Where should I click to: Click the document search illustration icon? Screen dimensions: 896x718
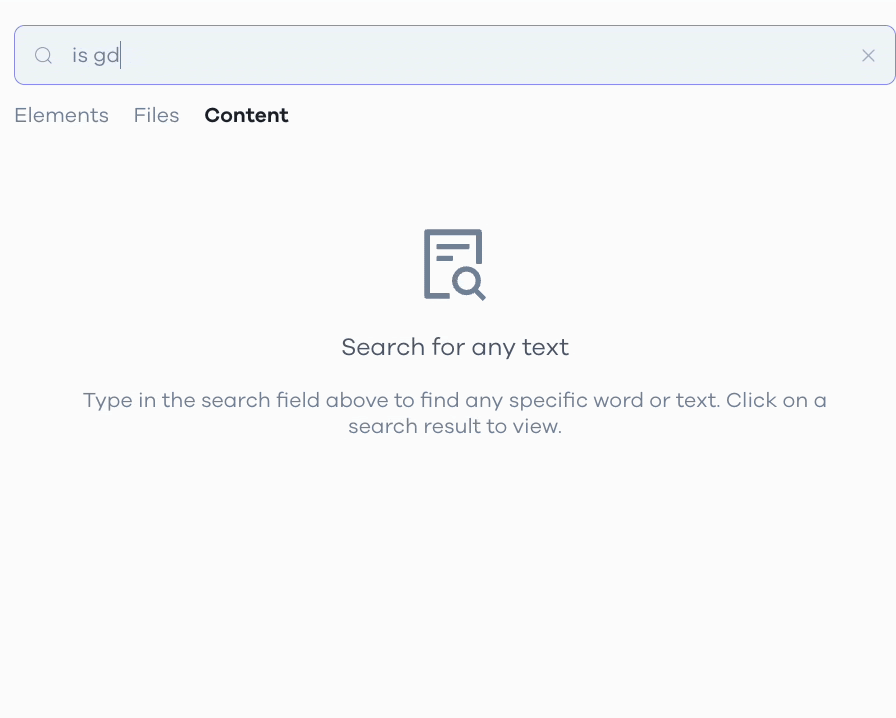coord(454,265)
